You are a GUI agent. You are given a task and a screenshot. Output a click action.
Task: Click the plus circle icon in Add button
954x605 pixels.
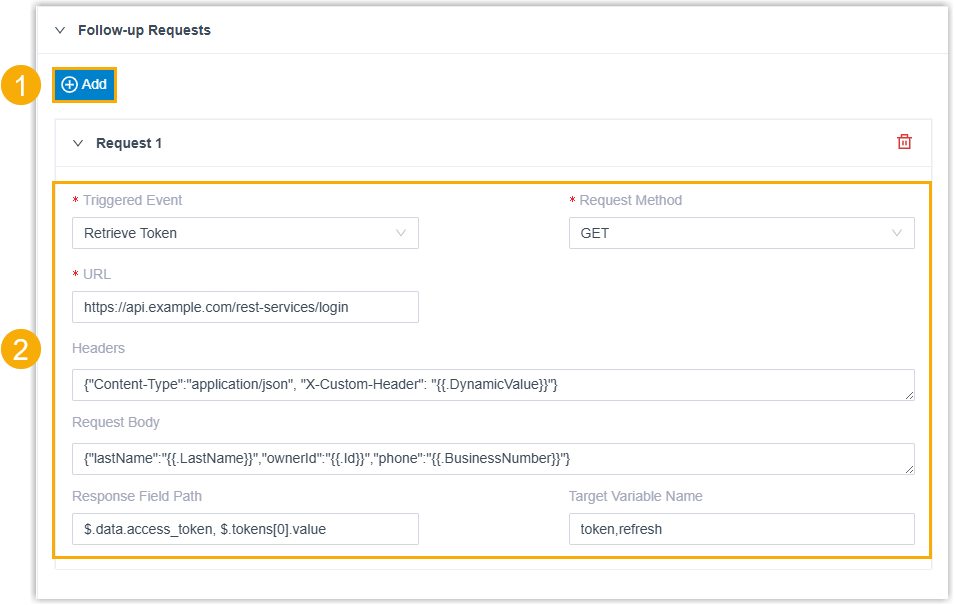69,85
